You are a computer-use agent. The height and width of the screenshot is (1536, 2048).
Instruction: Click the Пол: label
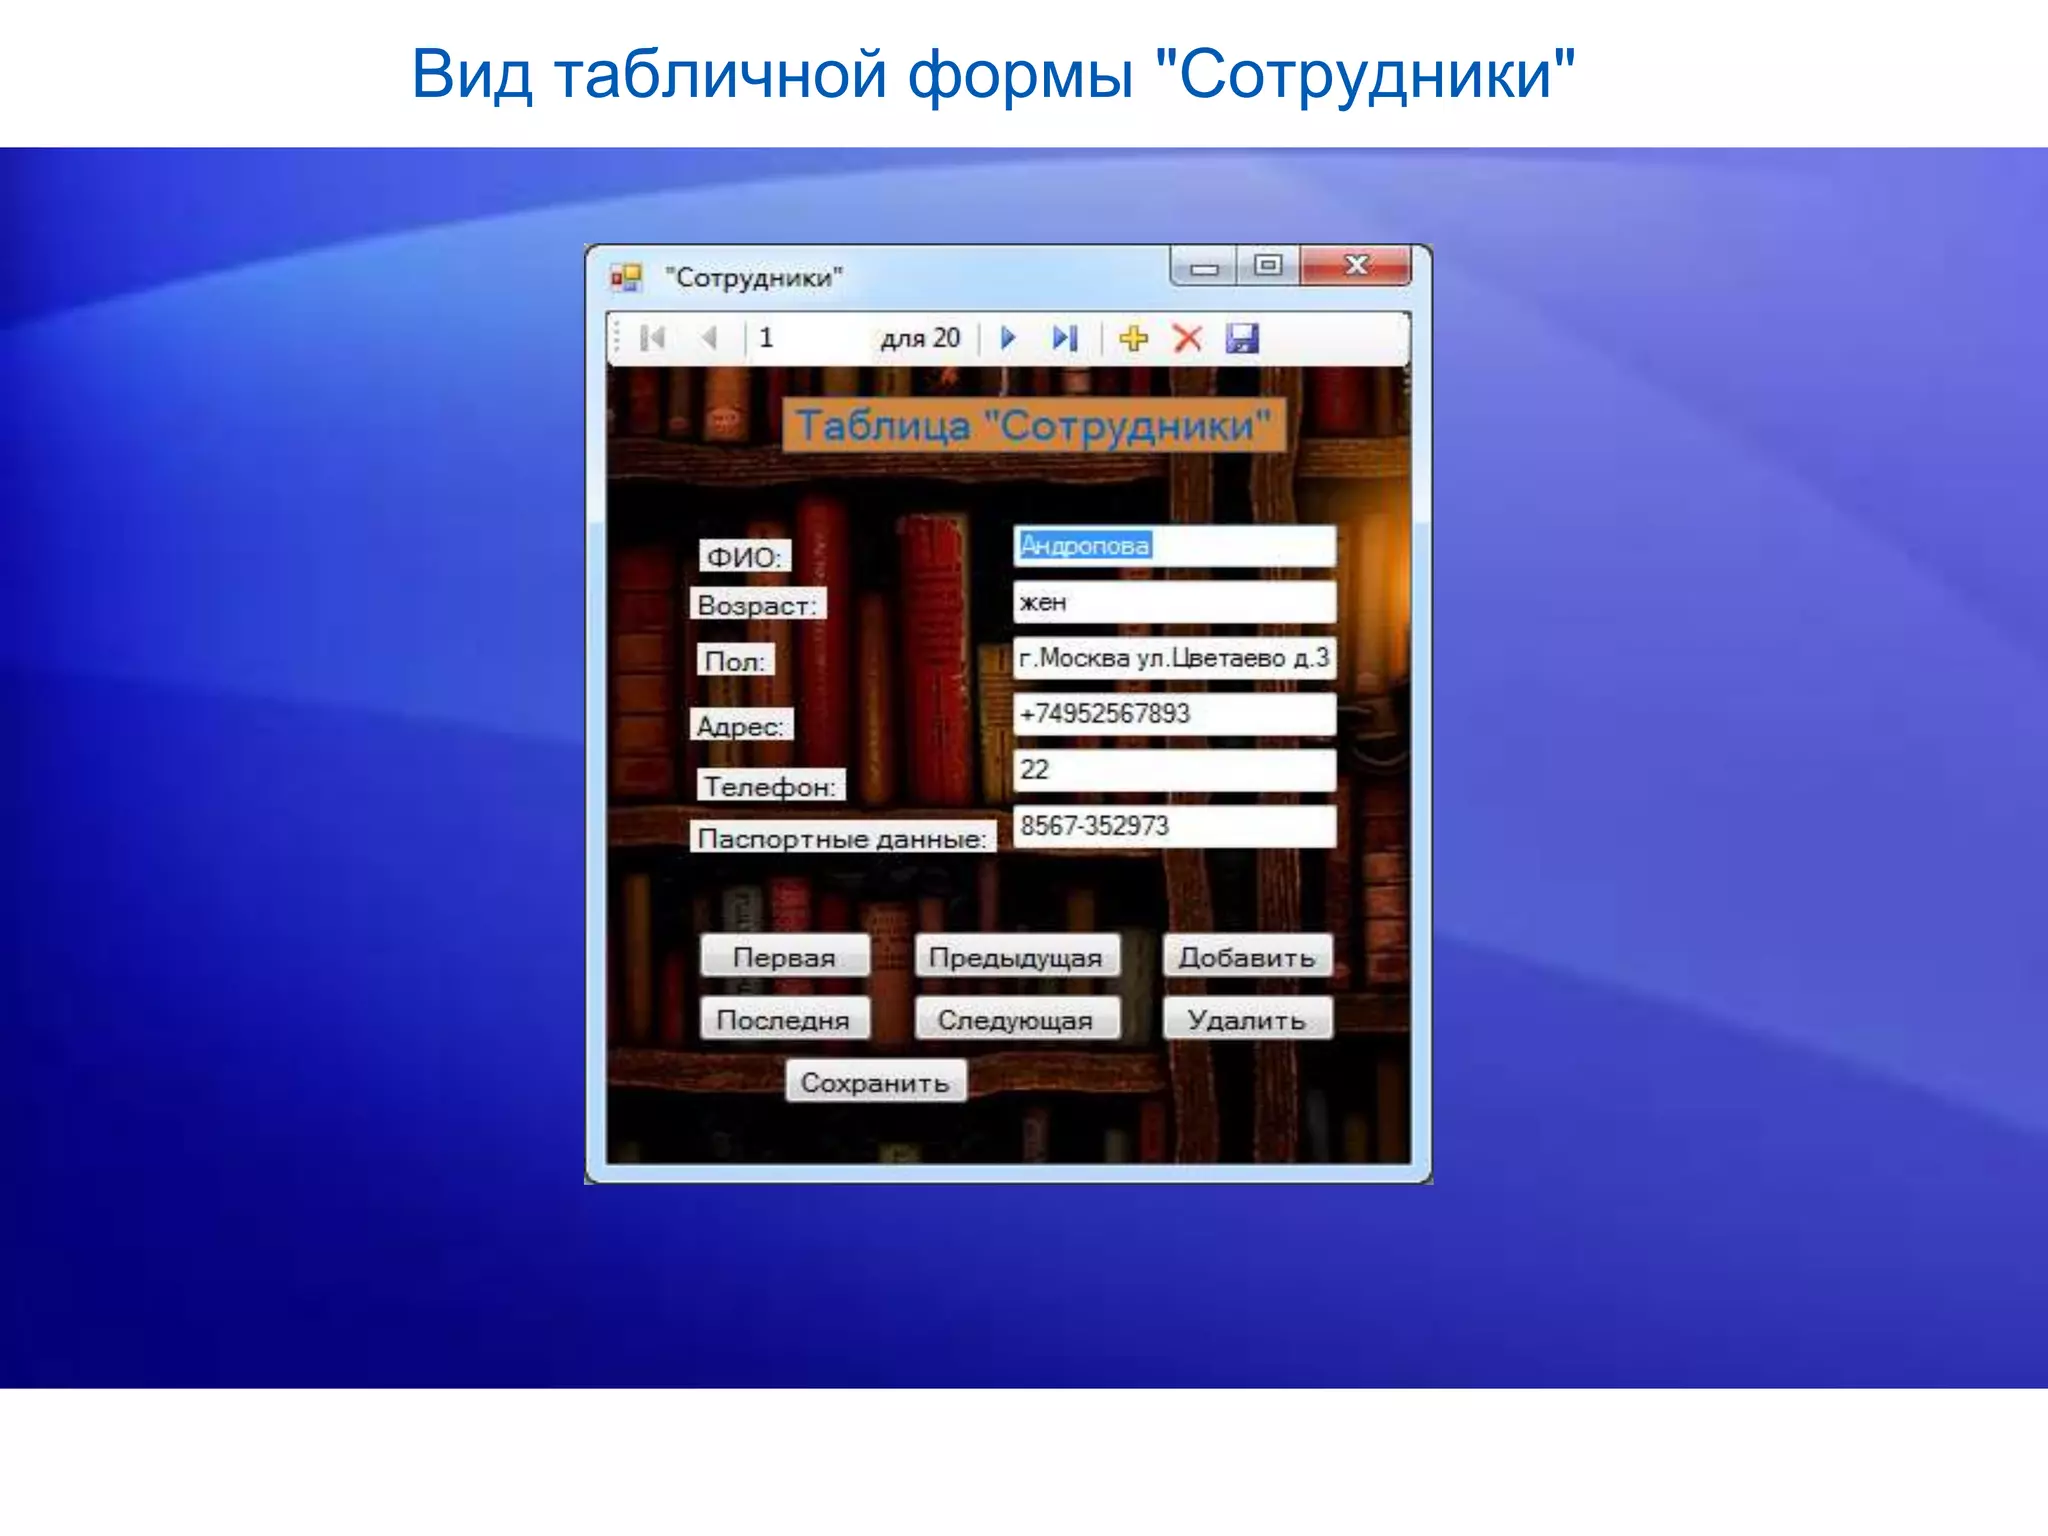tap(735, 660)
